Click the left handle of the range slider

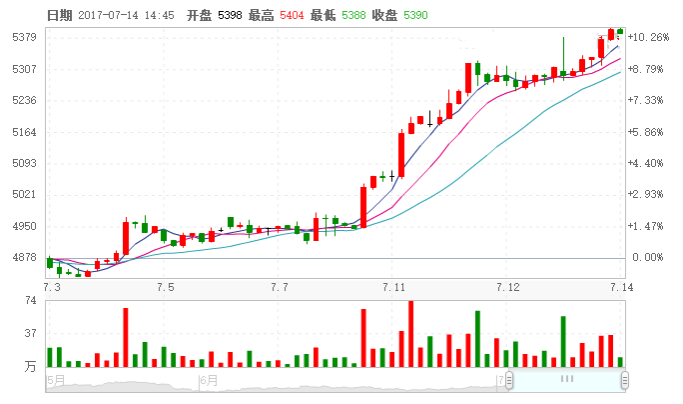pos(509,380)
